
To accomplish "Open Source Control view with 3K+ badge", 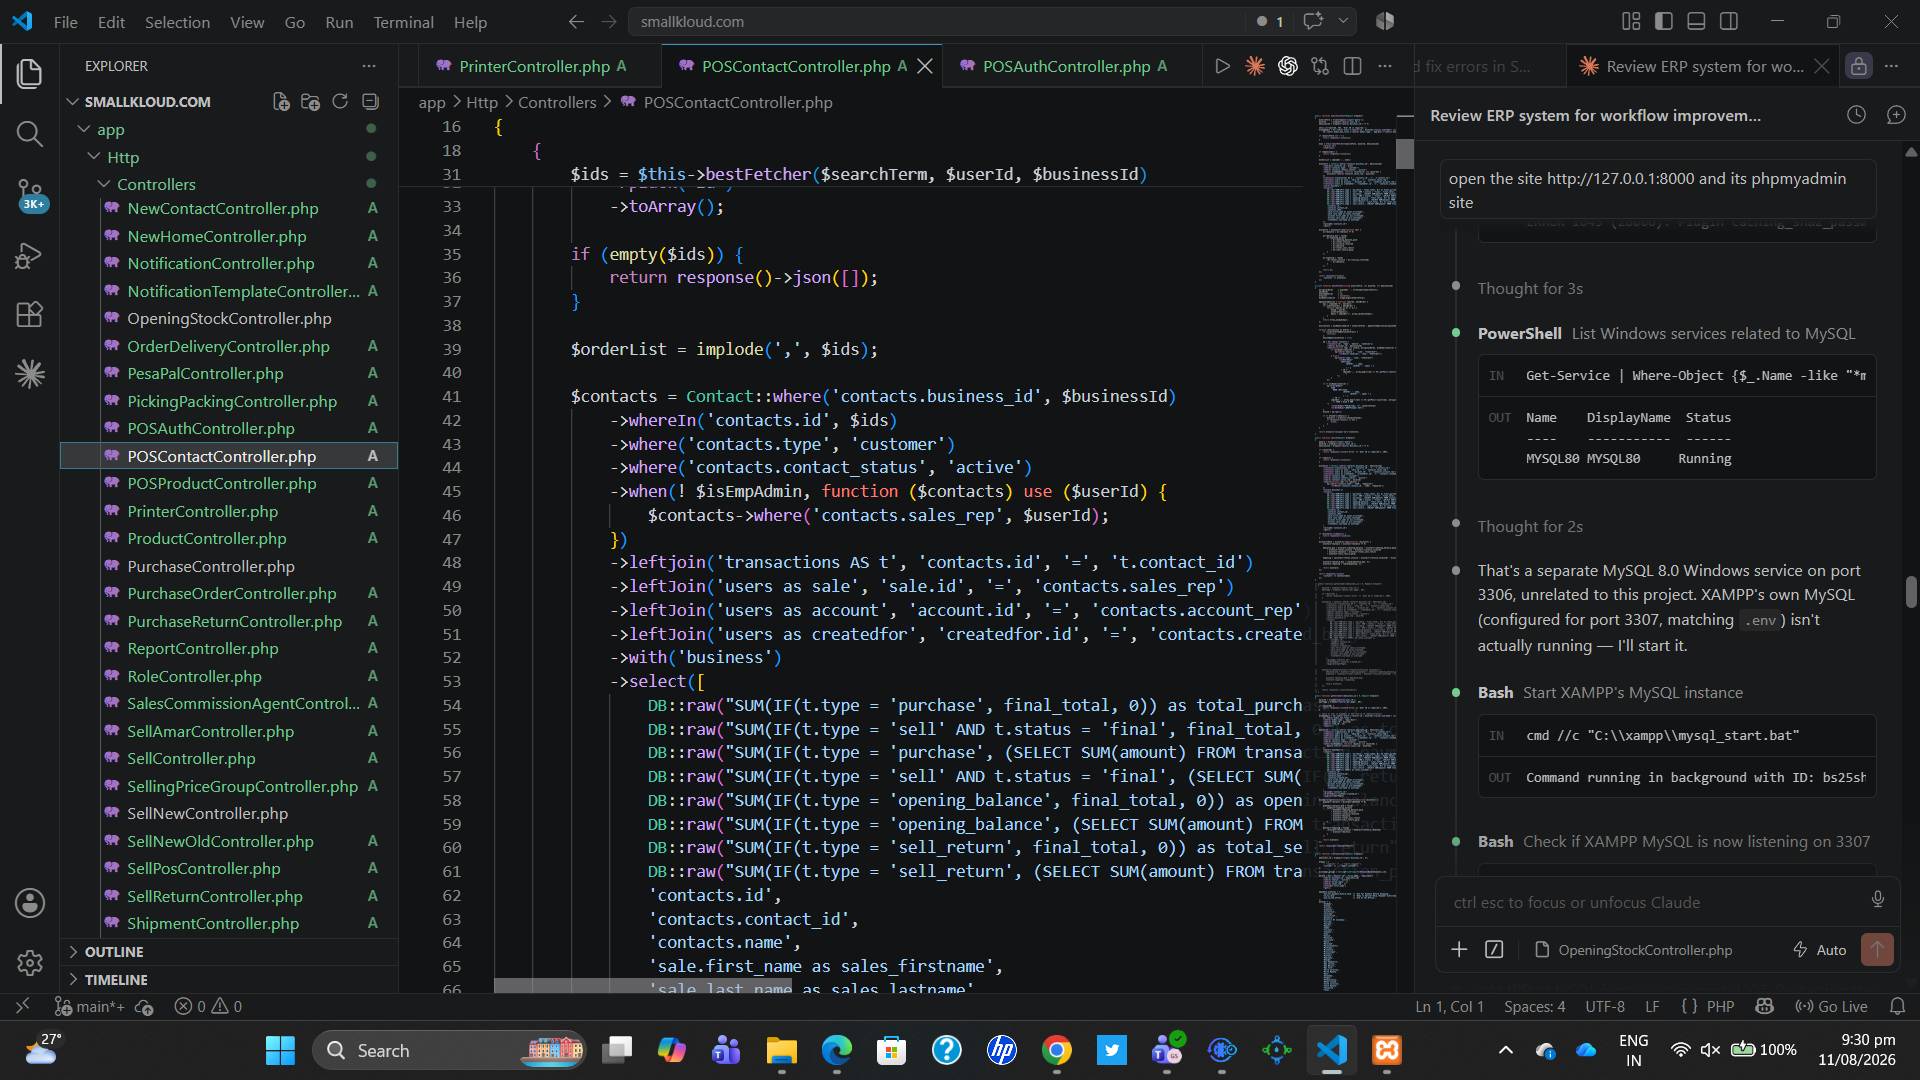I will click(30, 194).
